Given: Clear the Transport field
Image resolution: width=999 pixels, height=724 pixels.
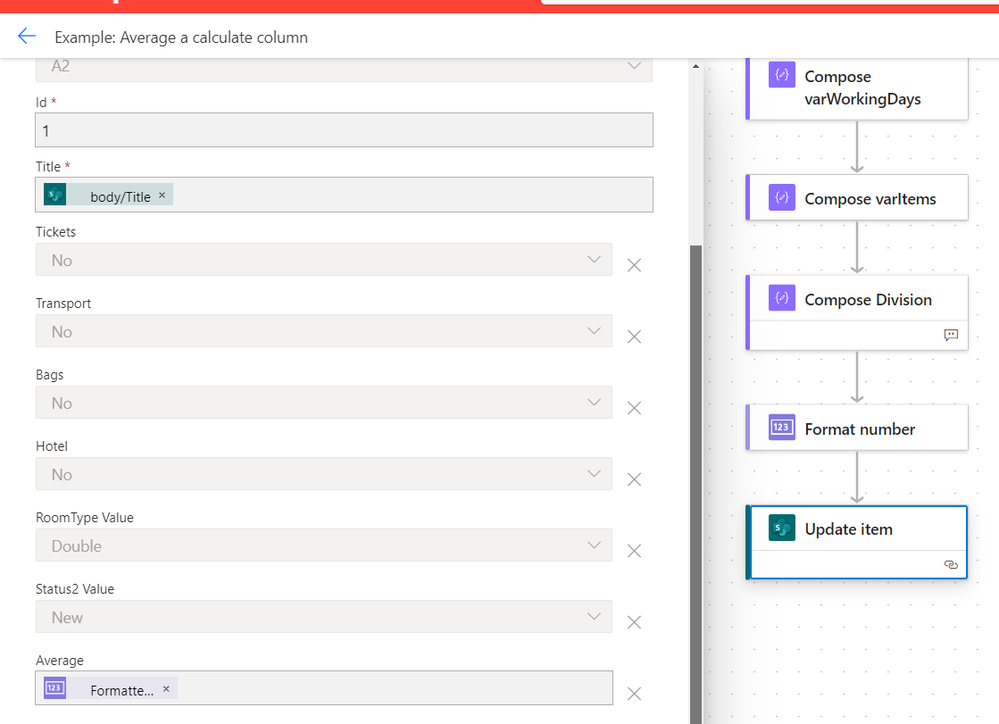Looking at the screenshot, I should (634, 337).
